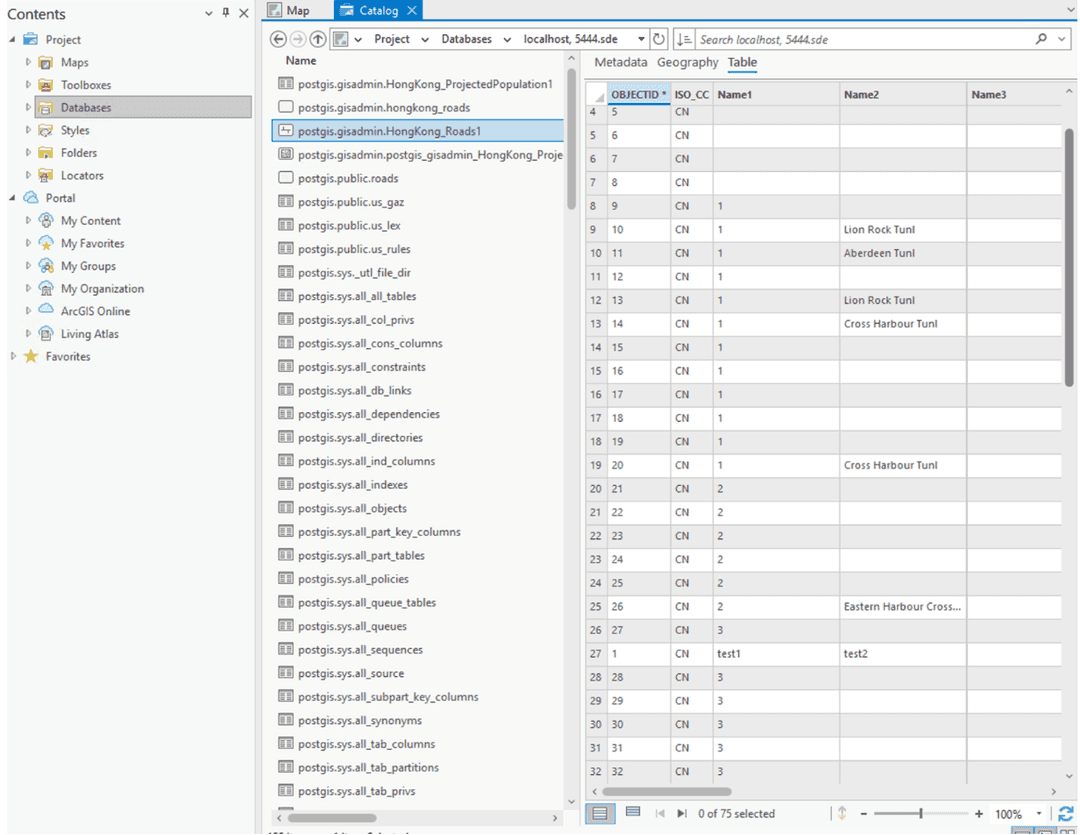Click the Back navigation arrow in Catalog
Image resolution: width=1080 pixels, height=835 pixels.
(x=278, y=39)
